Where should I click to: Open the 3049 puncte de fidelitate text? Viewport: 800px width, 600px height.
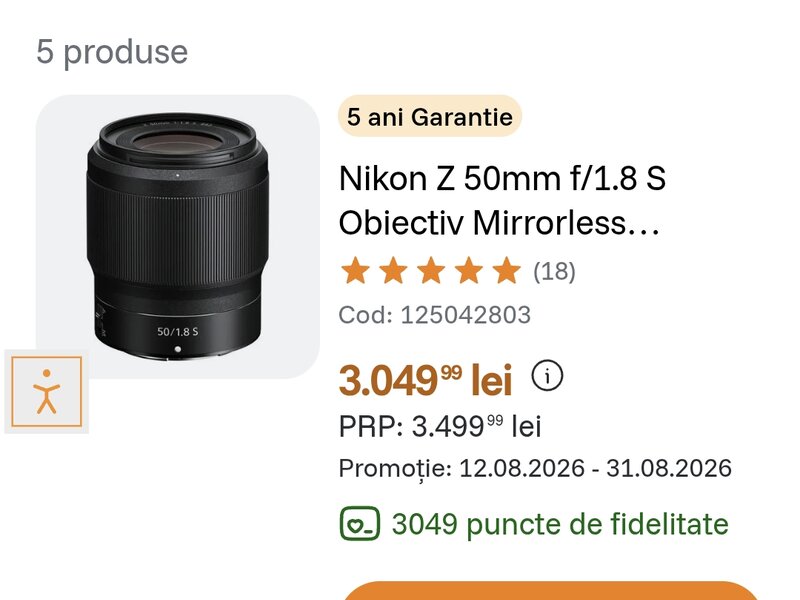click(x=560, y=524)
